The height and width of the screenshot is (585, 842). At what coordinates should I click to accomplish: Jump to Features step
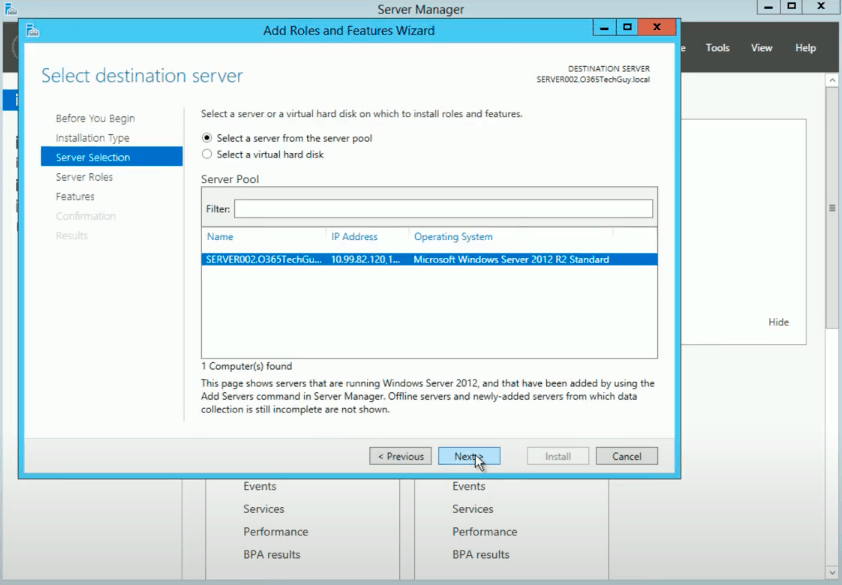75,196
